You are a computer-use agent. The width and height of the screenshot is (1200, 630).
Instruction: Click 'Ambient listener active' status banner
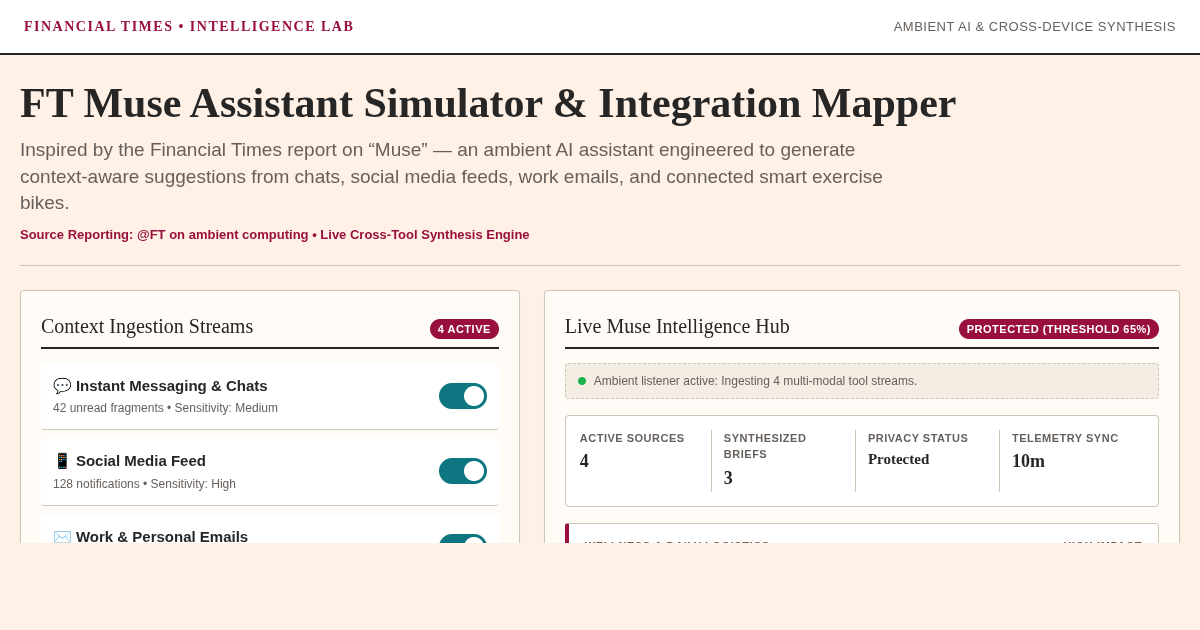(x=862, y=381)
